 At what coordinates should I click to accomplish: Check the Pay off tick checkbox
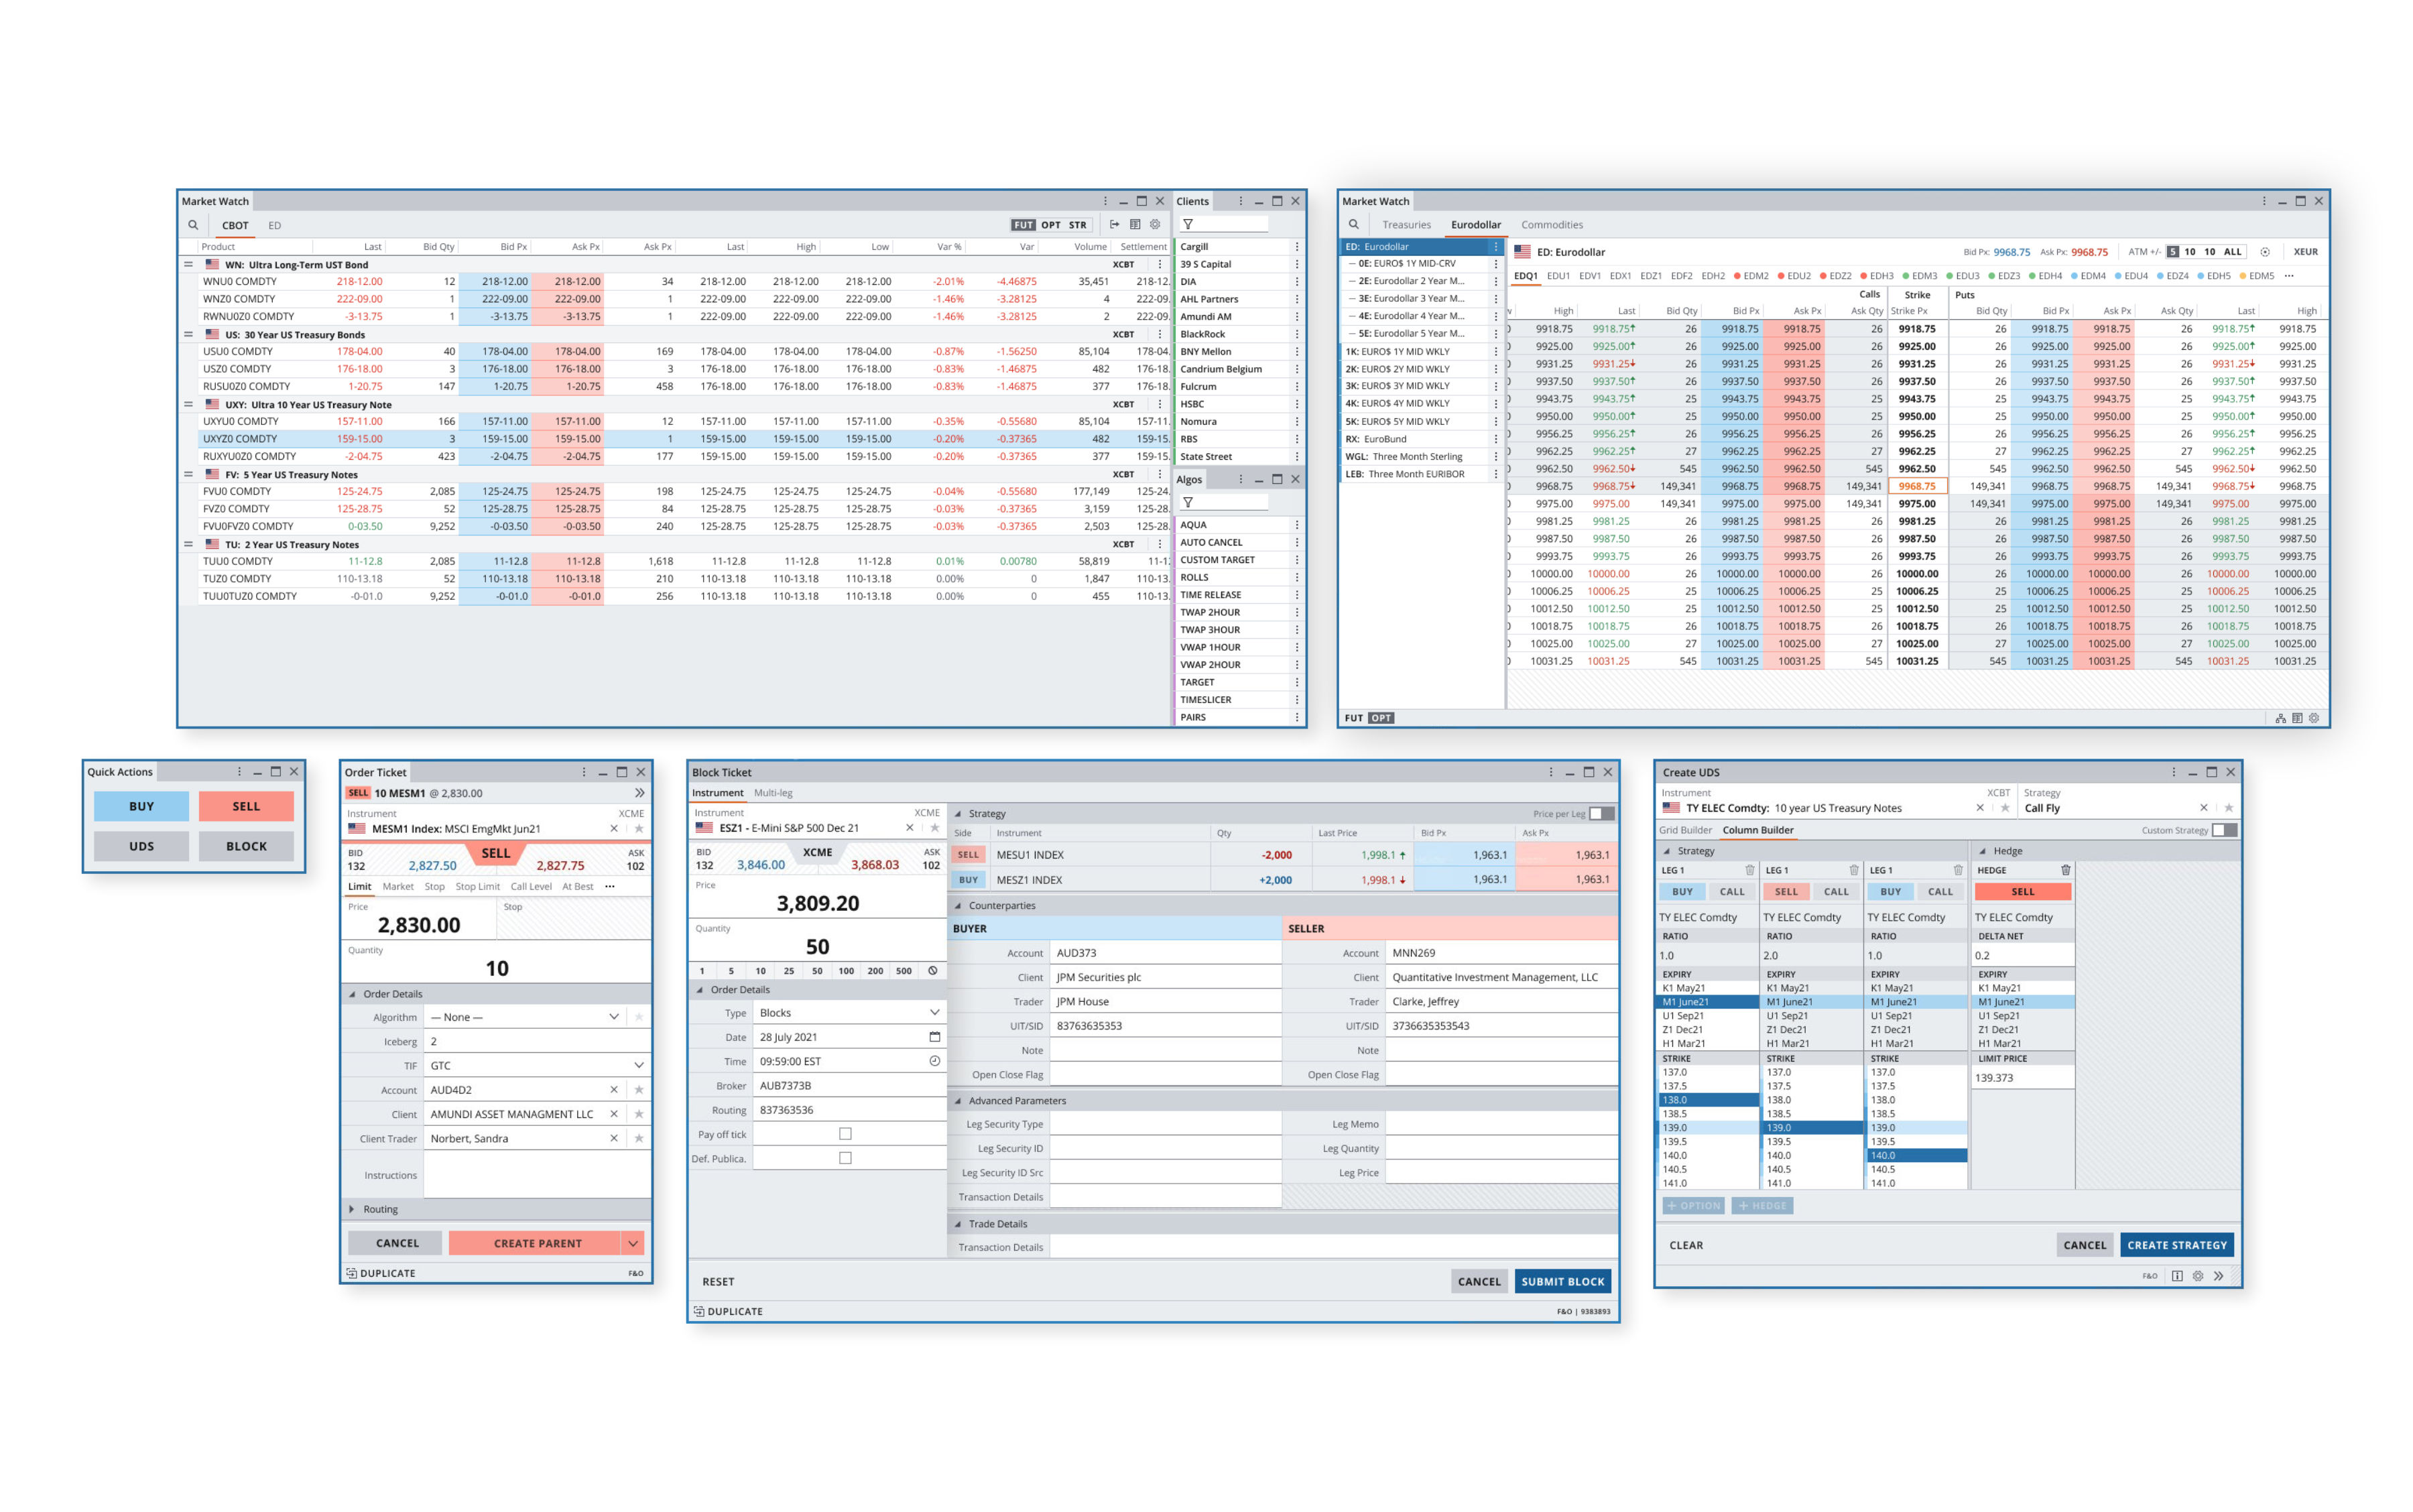845,1134
